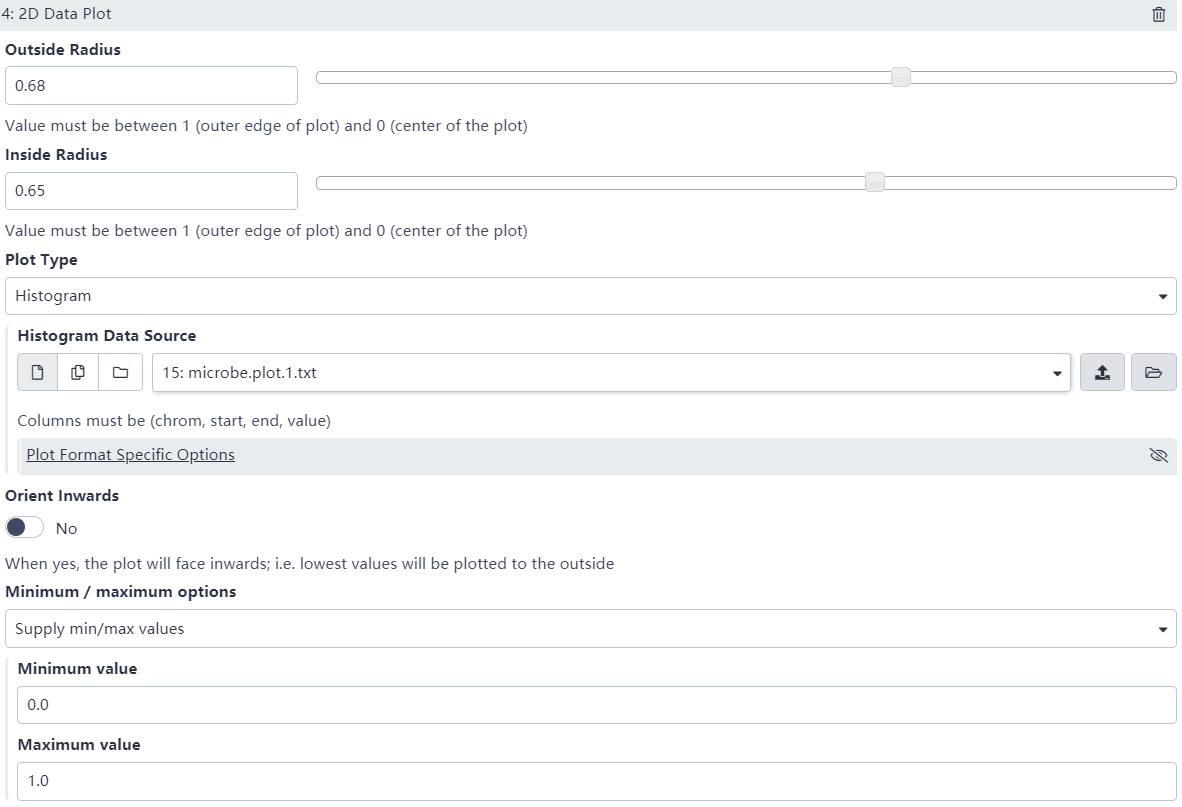Click the "No" label beside Orient Inwards

[67, 528]
